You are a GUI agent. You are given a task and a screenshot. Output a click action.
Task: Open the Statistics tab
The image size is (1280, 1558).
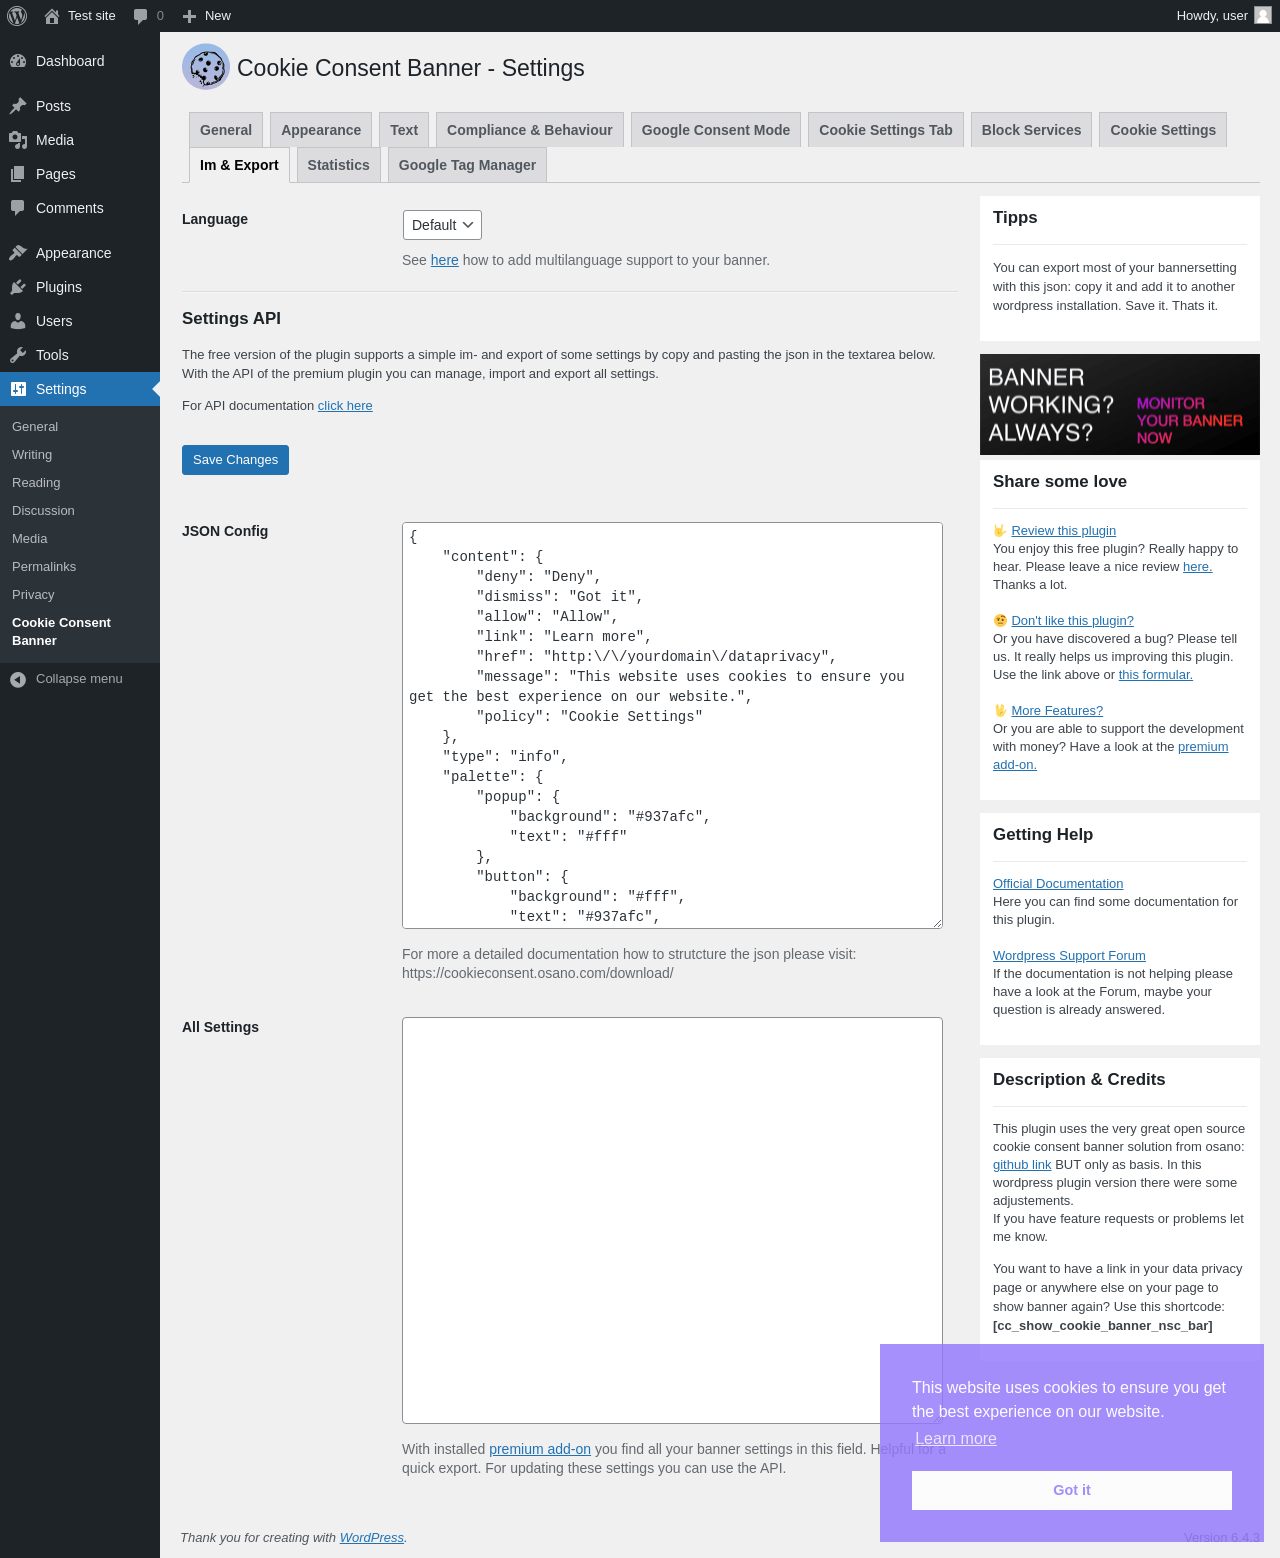(x=338, y=165)
